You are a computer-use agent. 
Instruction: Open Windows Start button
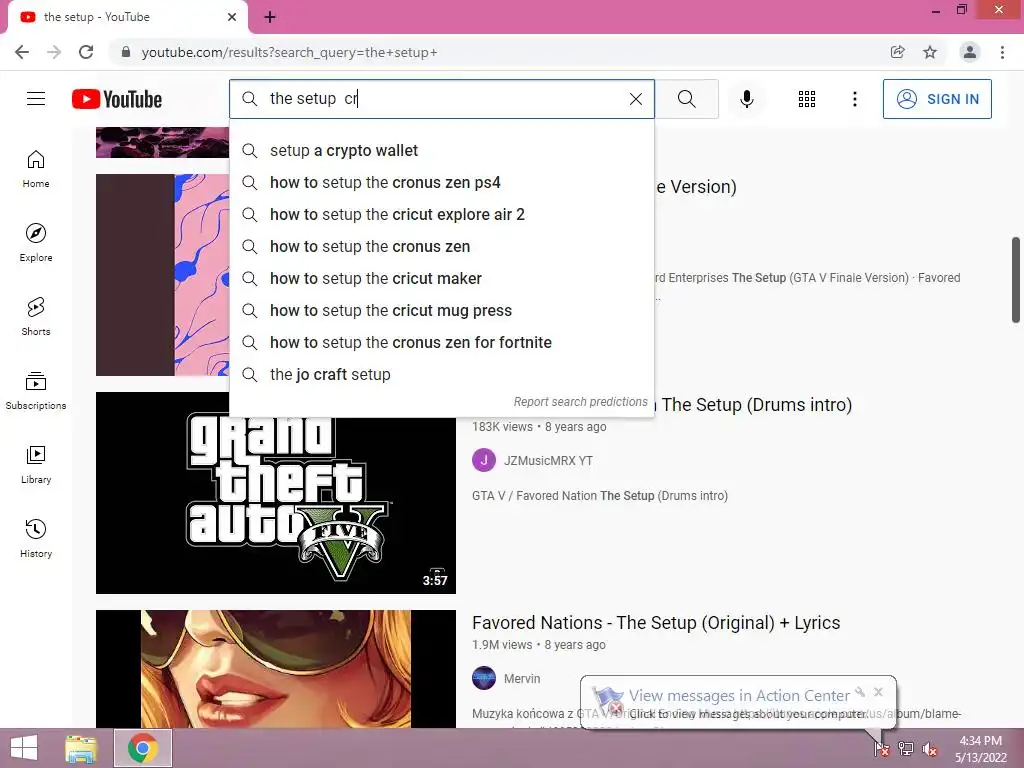pyautogui.click(x=24, y=748)
